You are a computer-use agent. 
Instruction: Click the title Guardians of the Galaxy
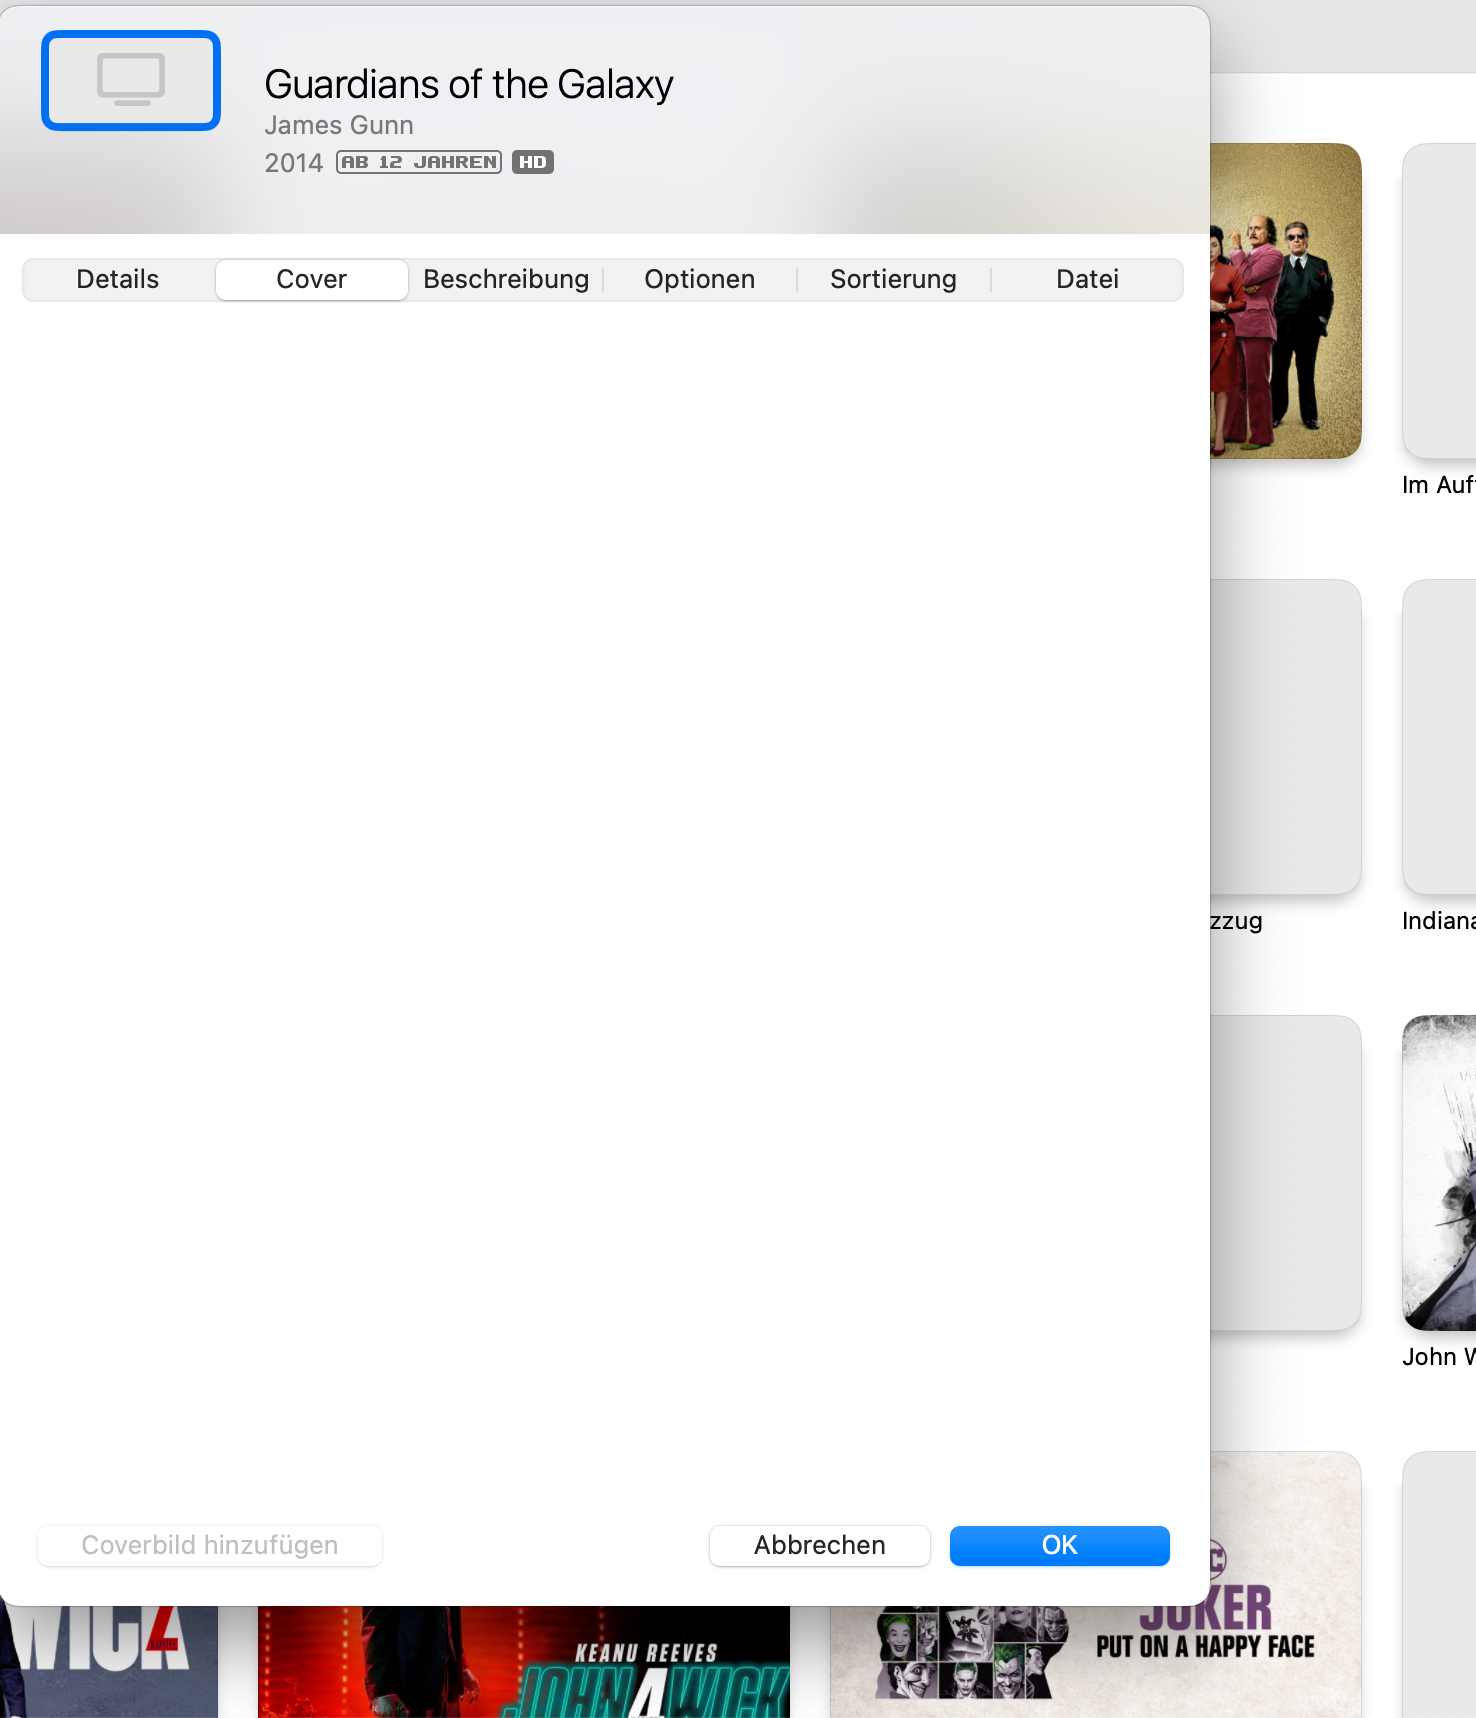coord(469,85)
